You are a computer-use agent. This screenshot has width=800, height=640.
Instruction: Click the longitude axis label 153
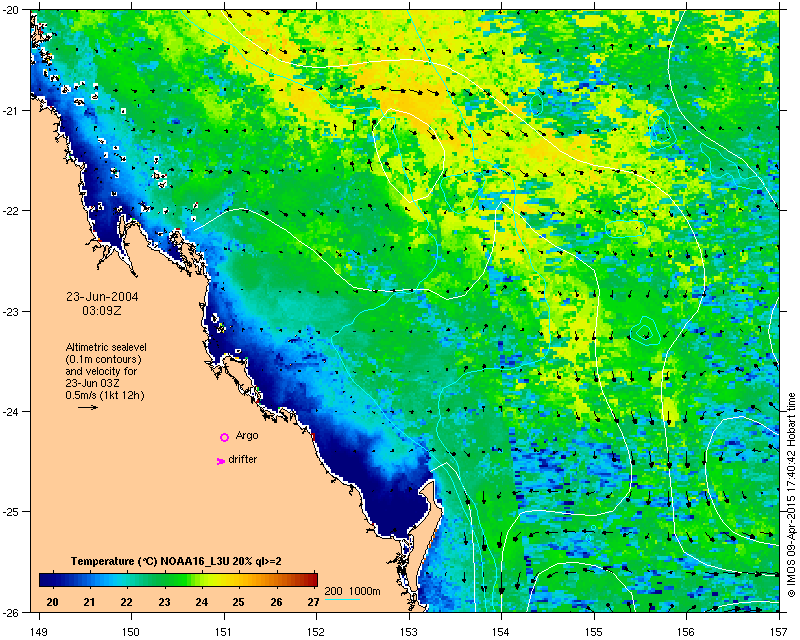(x=409, y=632)
